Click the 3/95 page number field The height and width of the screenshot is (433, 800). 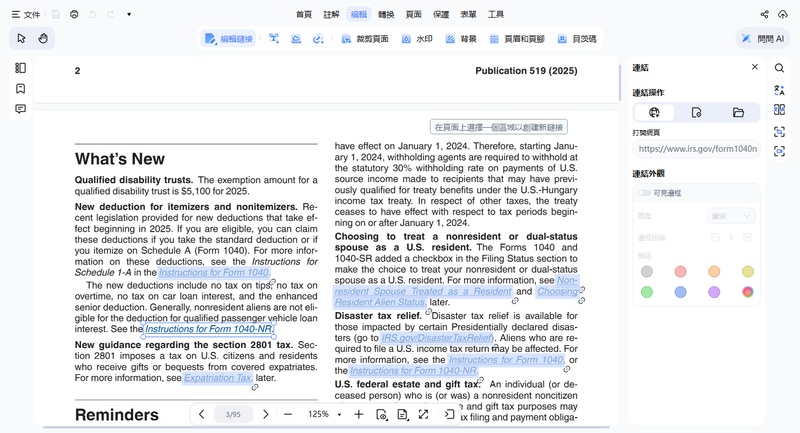click(x=233, y=414)
